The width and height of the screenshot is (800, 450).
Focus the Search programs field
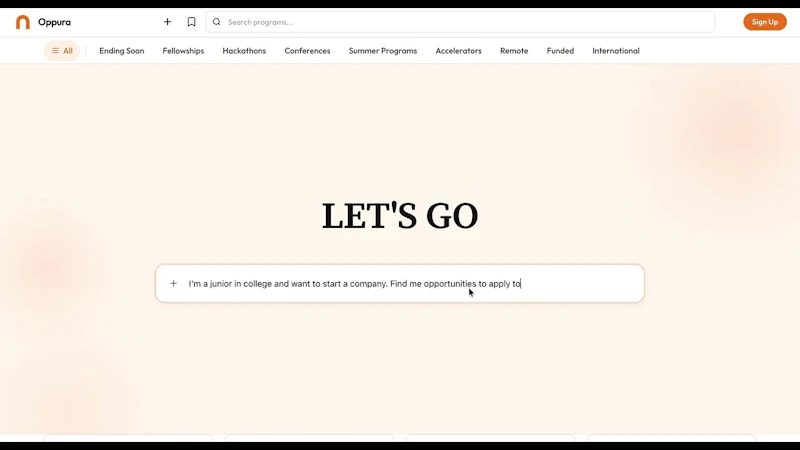coord(460,22)
